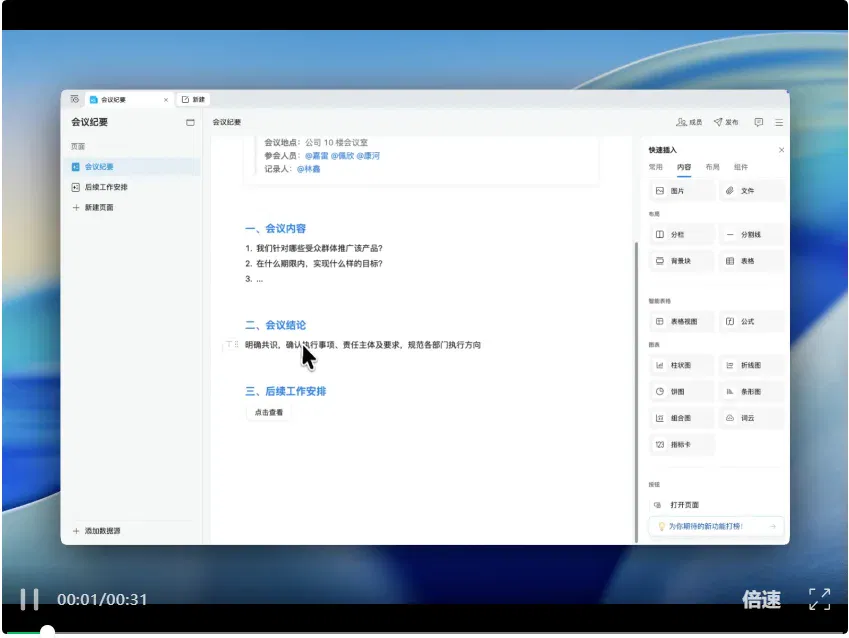Insert a 图片 (image) block

click(681, 191)
